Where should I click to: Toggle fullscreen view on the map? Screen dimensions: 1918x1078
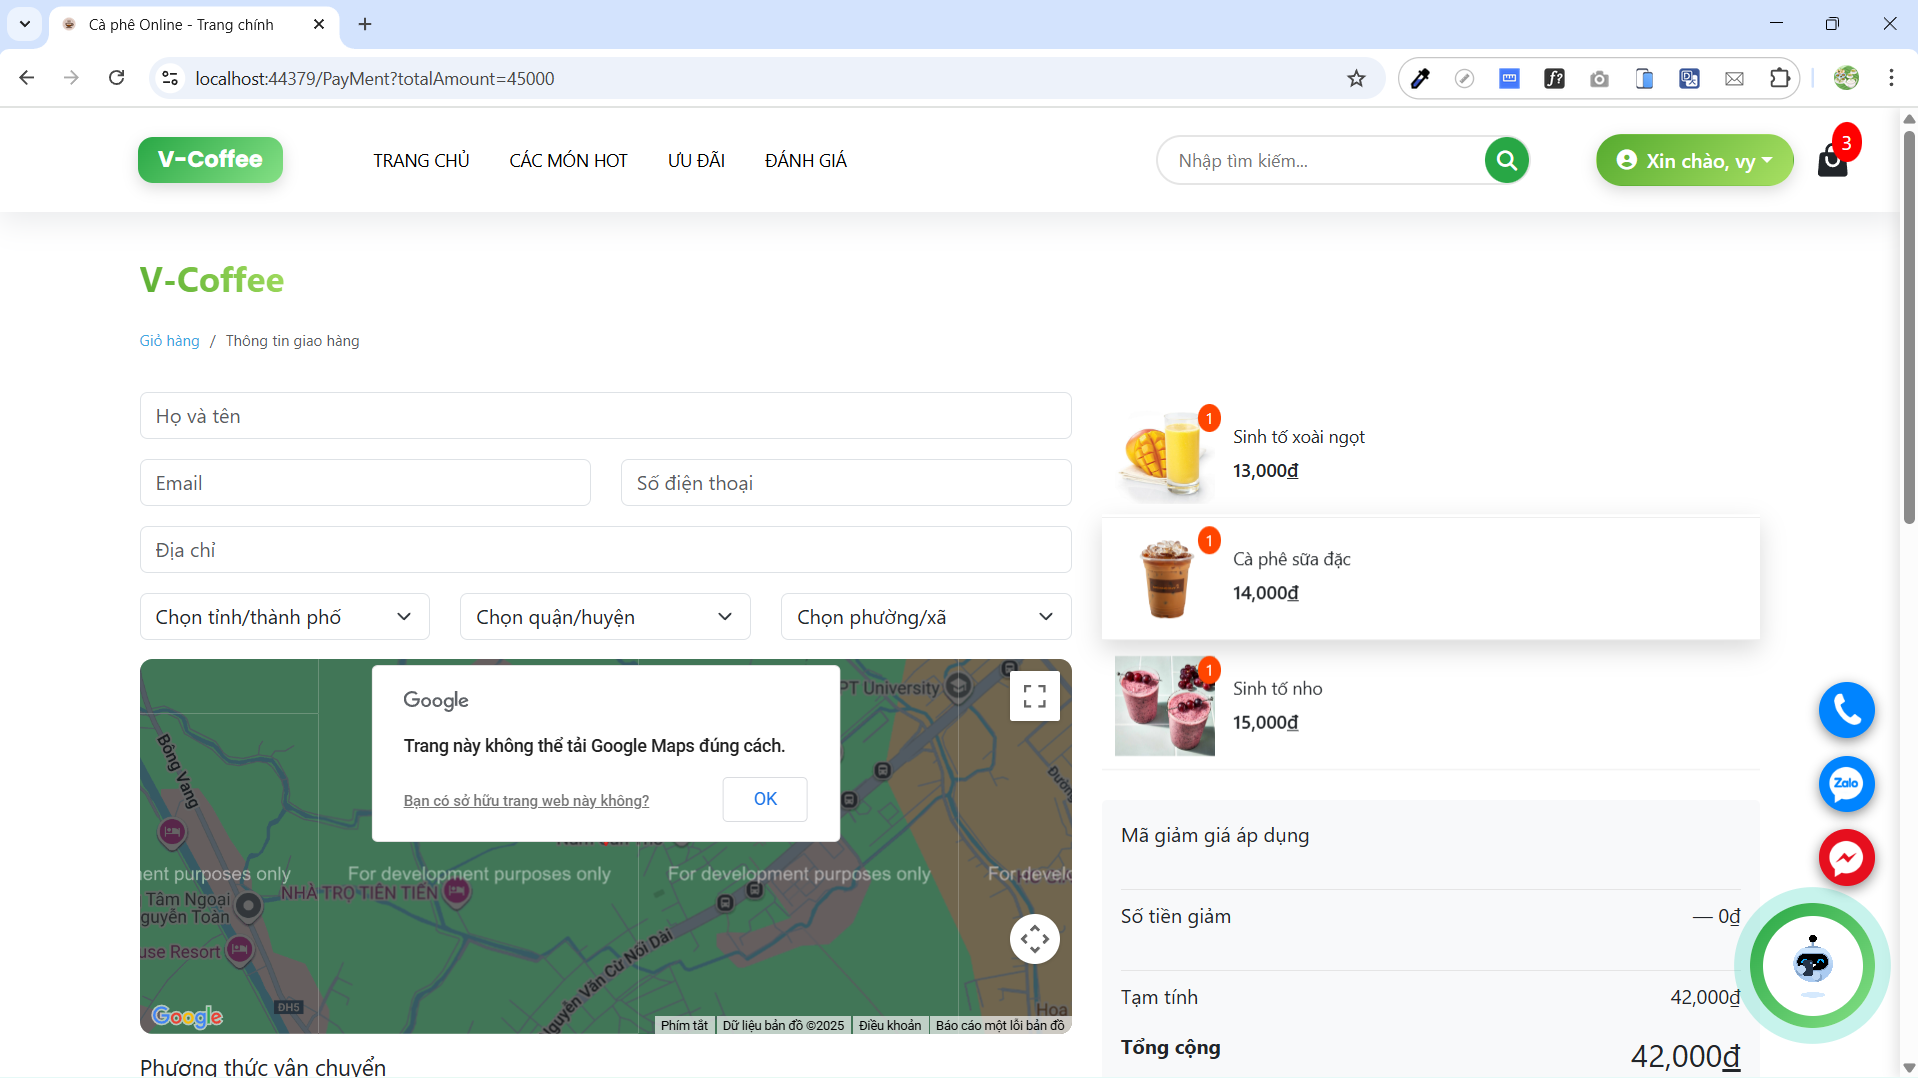pos(1035,696)
